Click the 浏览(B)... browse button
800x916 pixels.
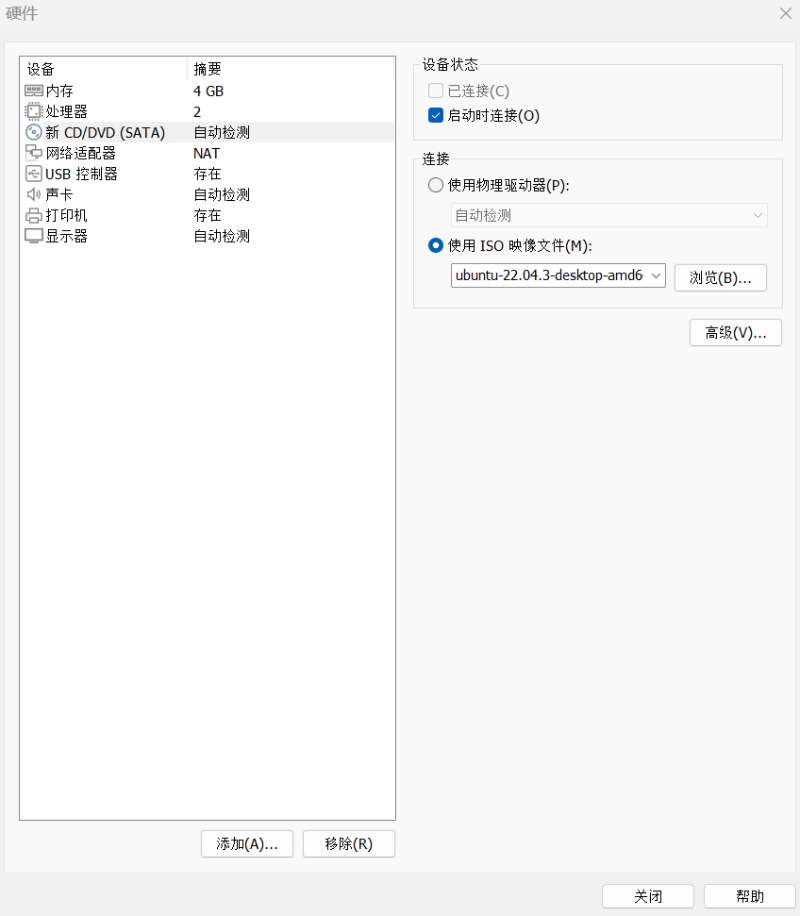721,277
